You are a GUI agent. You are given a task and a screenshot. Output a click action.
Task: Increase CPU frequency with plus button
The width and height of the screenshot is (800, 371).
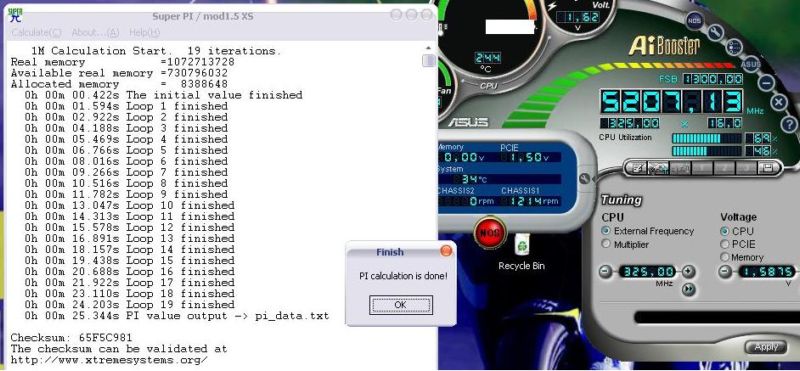point(689,271)
